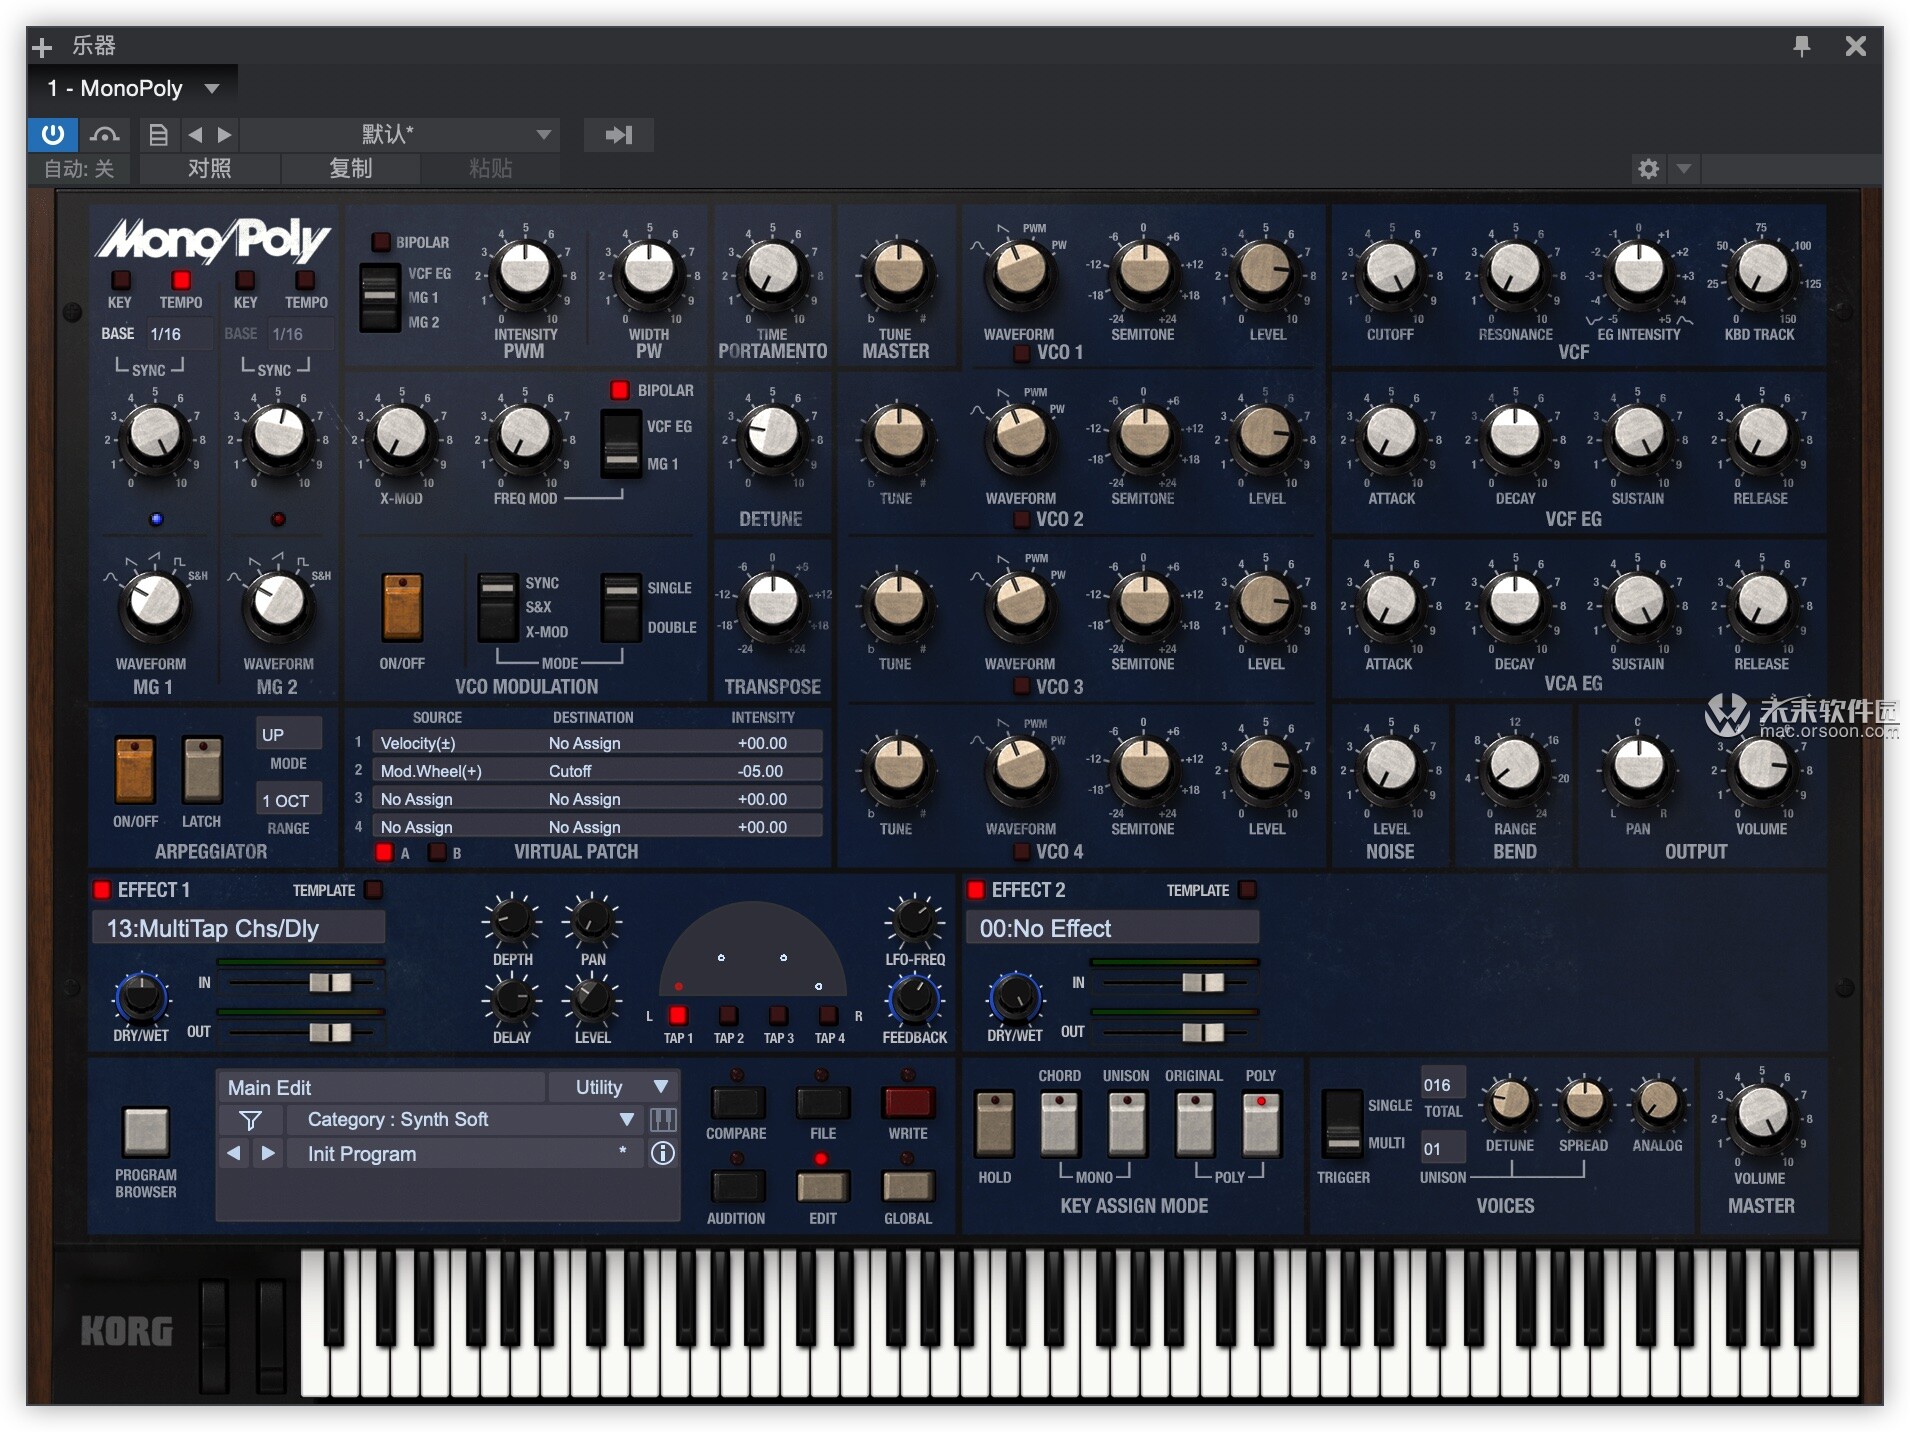1910x1432 pixels.
Task: Toggle MG 1 TEMPO sync LED
Action: 180,280
